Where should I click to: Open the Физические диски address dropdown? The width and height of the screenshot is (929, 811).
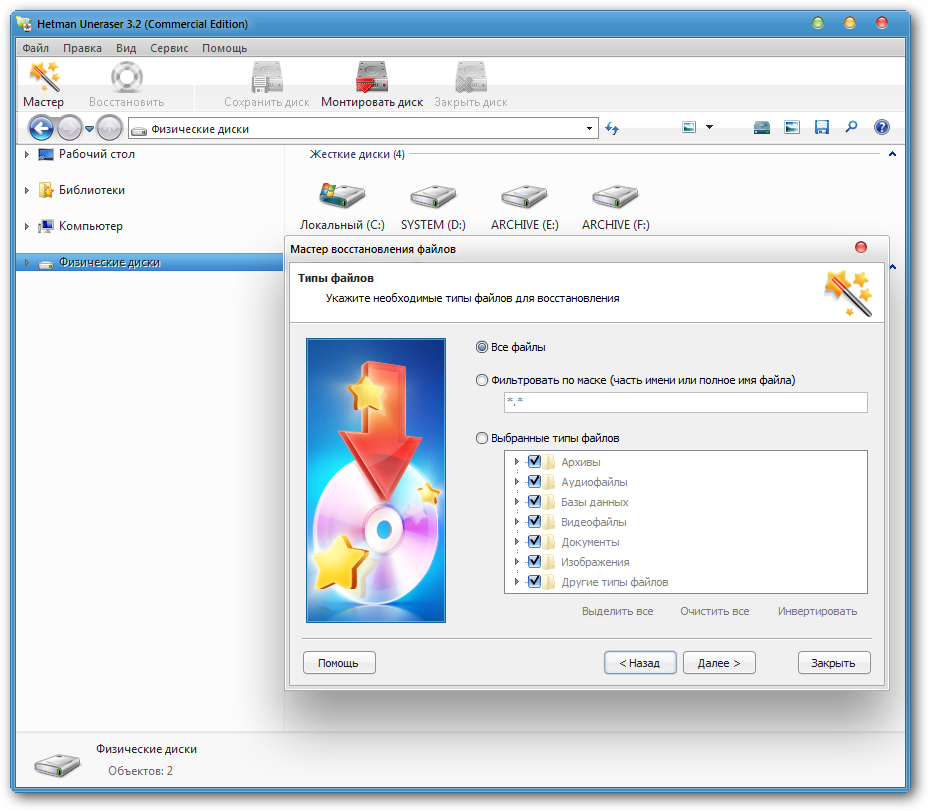[x=589, y=129]
